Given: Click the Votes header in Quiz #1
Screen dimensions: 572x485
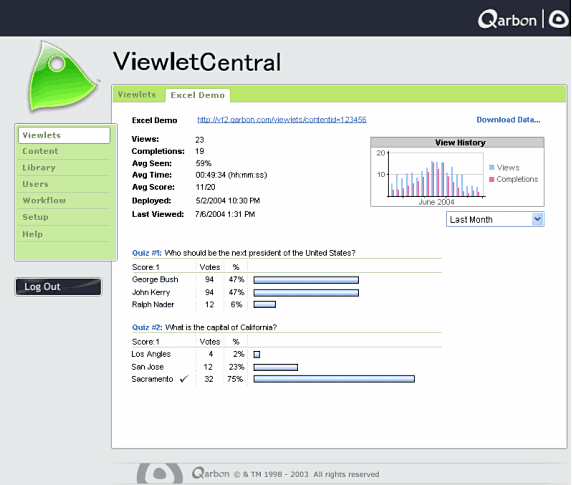Looking at the screenshot, I should point(210,267).
